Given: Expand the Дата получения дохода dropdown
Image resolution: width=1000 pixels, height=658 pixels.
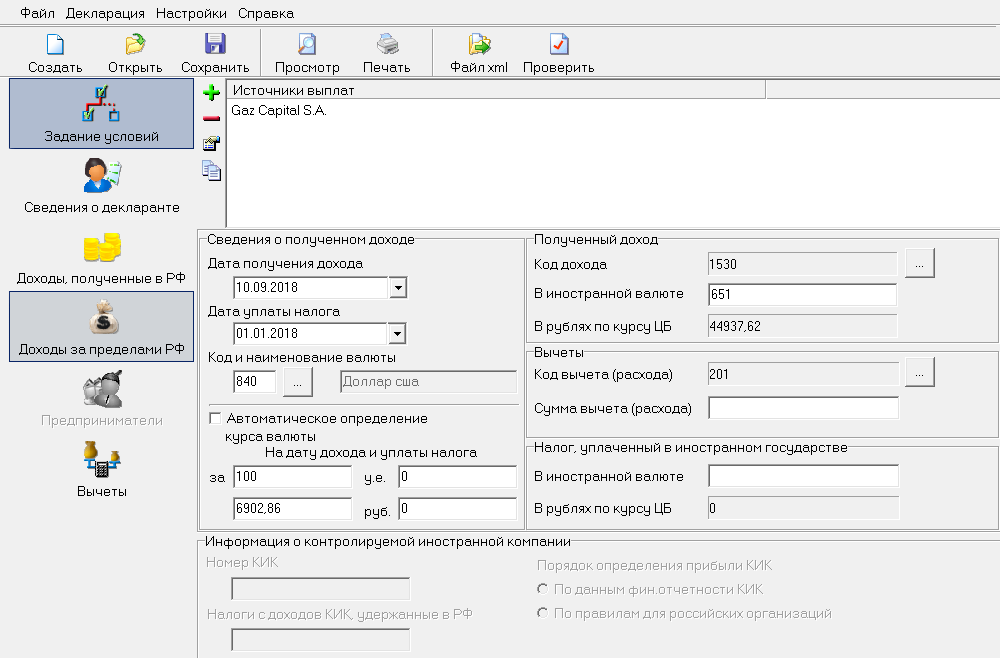Looking at the screenshot, I should click(398, 288).
